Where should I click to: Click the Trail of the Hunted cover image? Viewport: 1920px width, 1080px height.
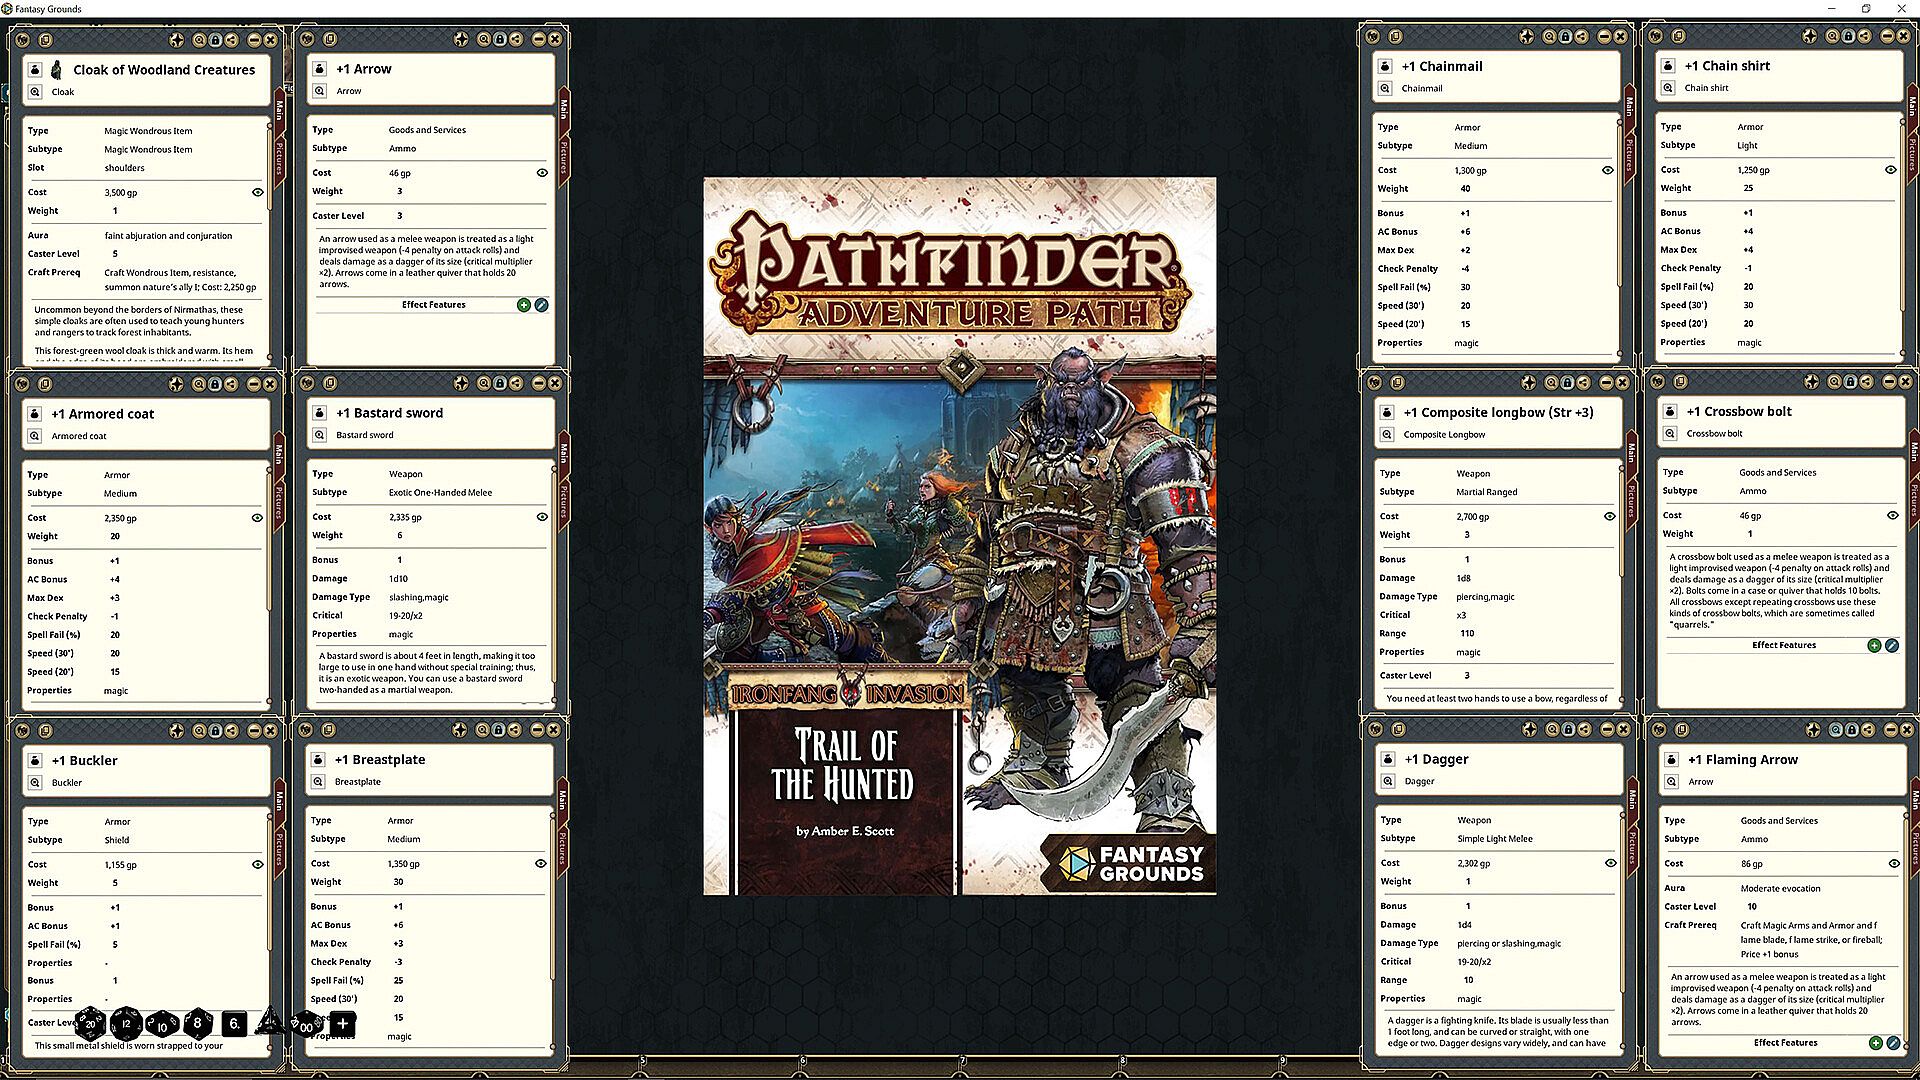[959, 536]
